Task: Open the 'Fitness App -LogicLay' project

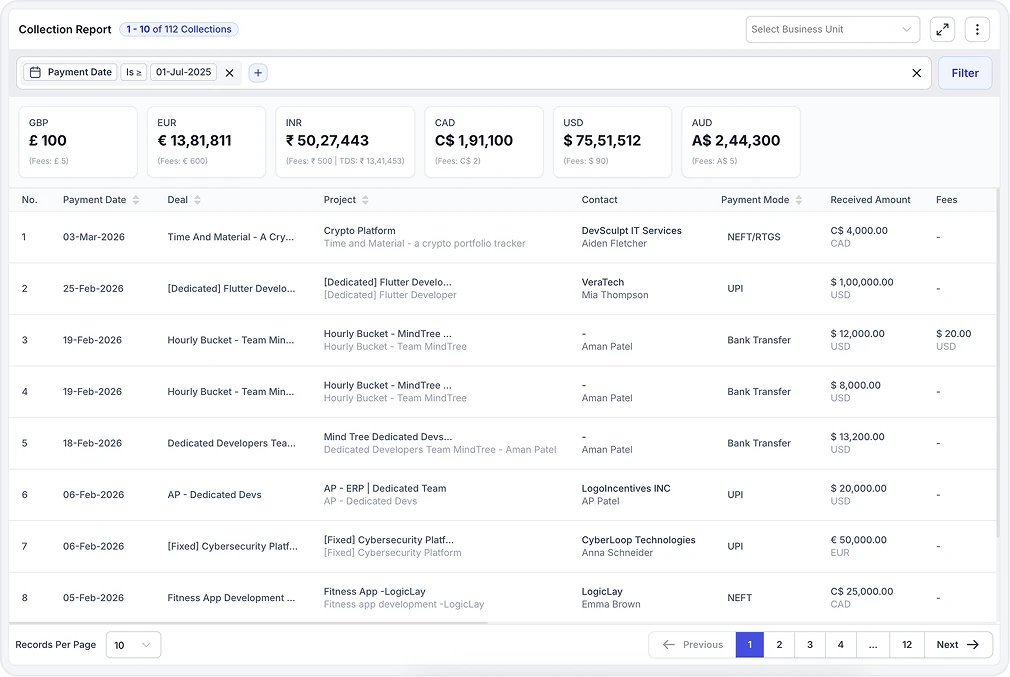Action: 374,591
